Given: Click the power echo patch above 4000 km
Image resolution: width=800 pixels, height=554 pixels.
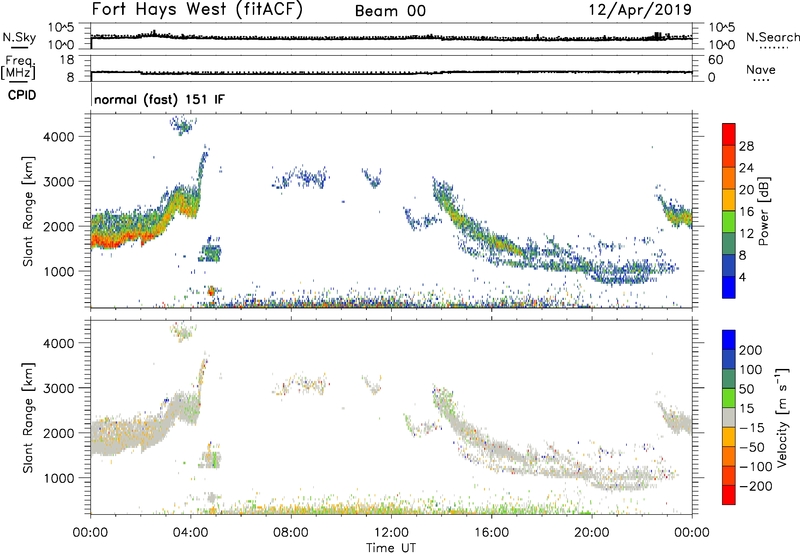Looking at the screenshot, I should pyautogui.click(x=183, y=125).
